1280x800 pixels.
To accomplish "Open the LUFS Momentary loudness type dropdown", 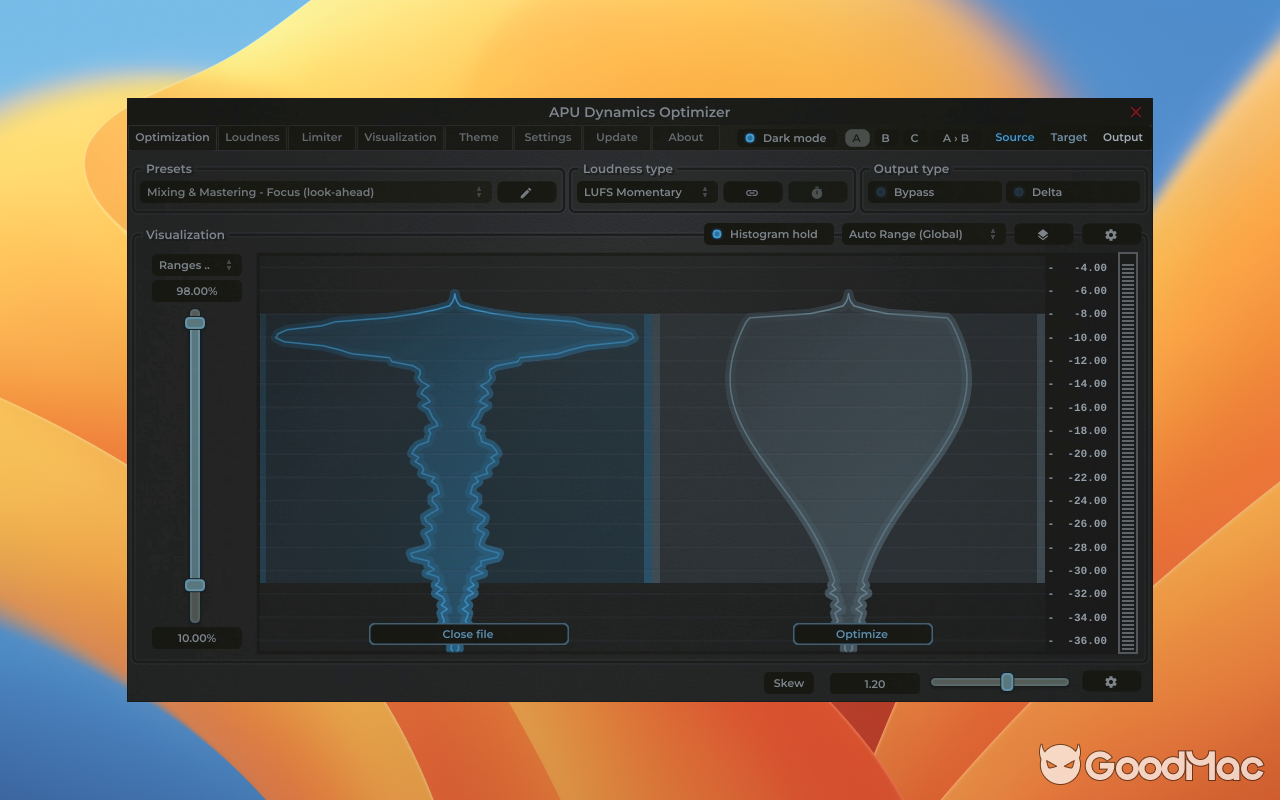I will 646,191.
